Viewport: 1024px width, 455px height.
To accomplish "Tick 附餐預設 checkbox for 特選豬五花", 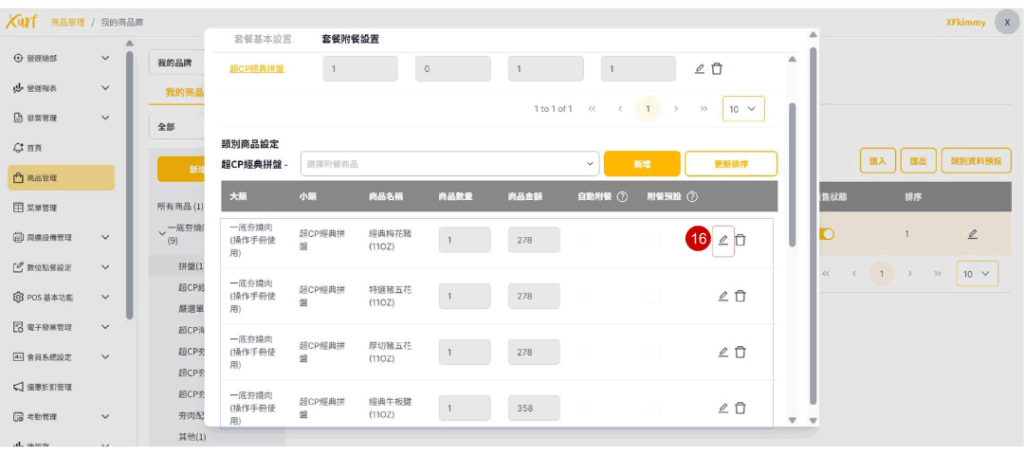I will [653, 296].
